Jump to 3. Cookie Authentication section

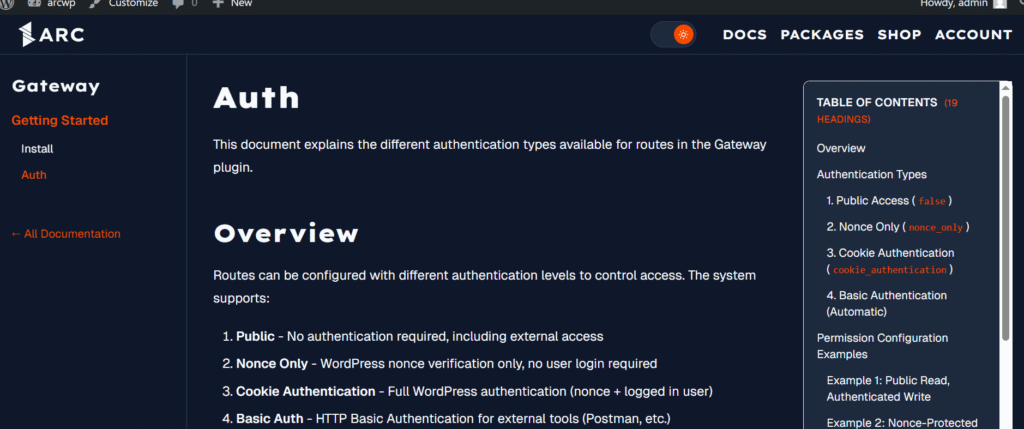(x=891, y=261)
